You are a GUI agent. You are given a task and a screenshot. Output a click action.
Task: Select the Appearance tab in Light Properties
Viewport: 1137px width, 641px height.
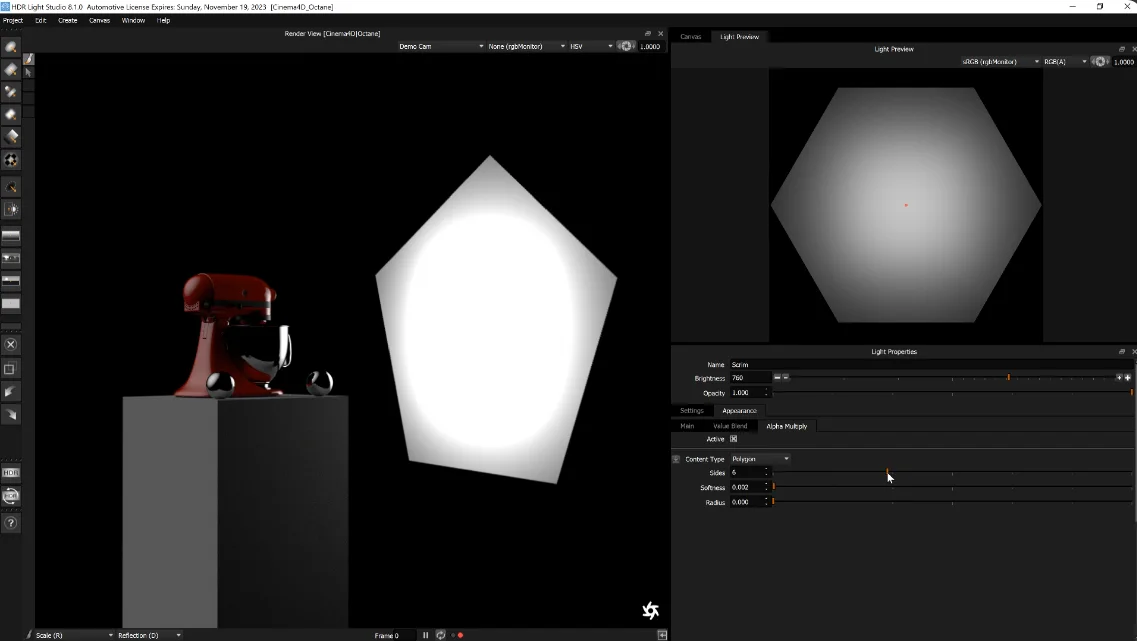click(x=739, y=410)
